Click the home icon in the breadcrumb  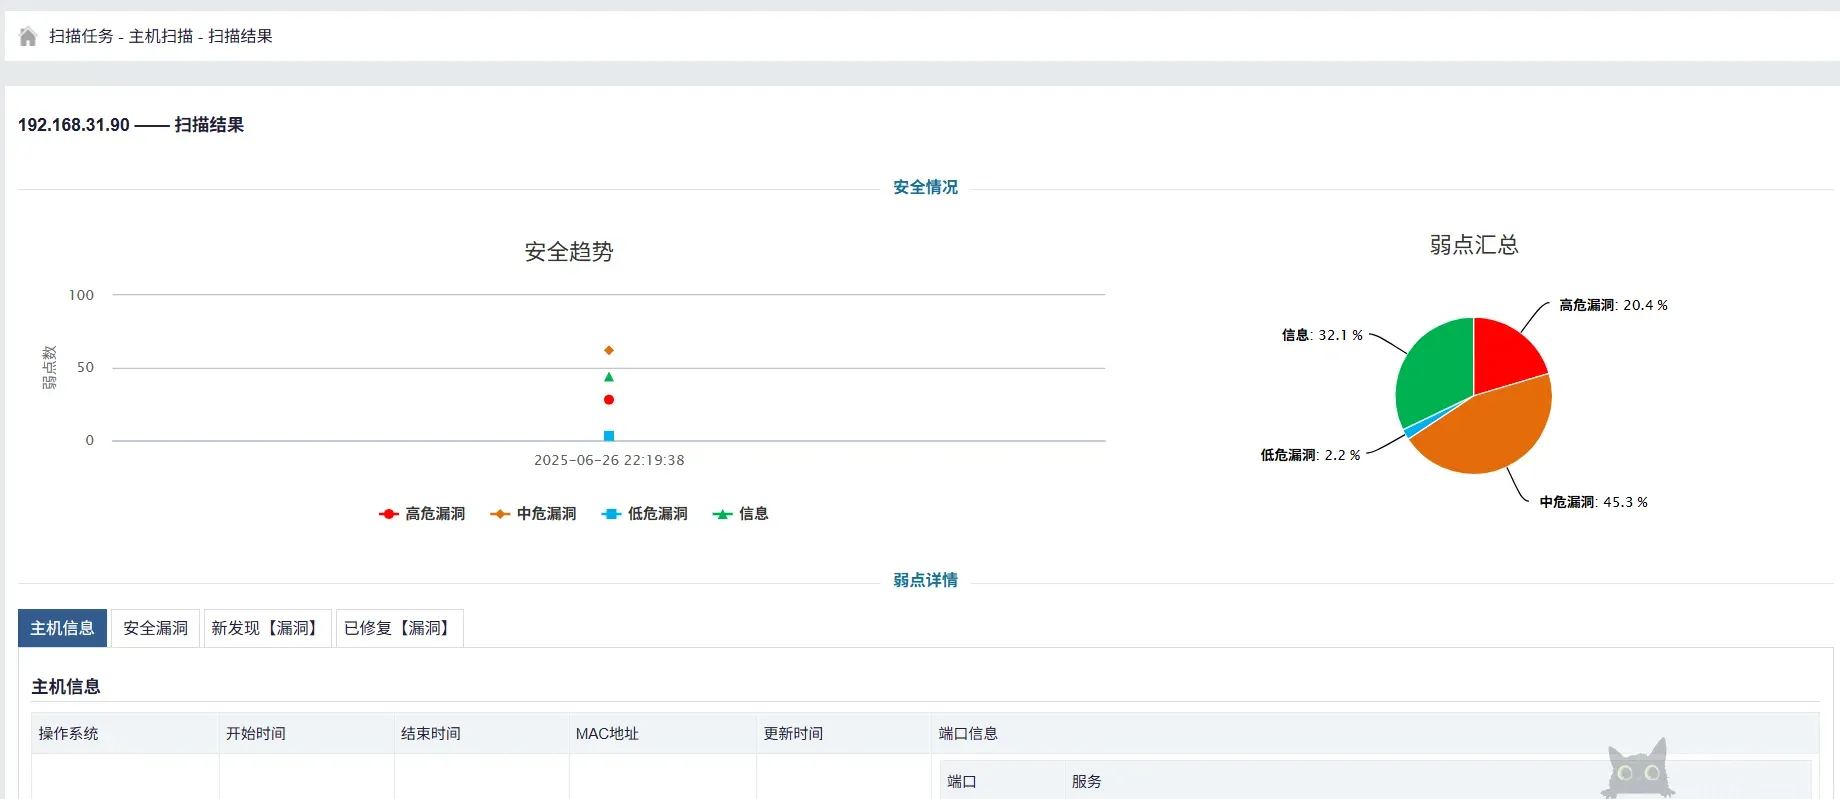coord(28,37)
